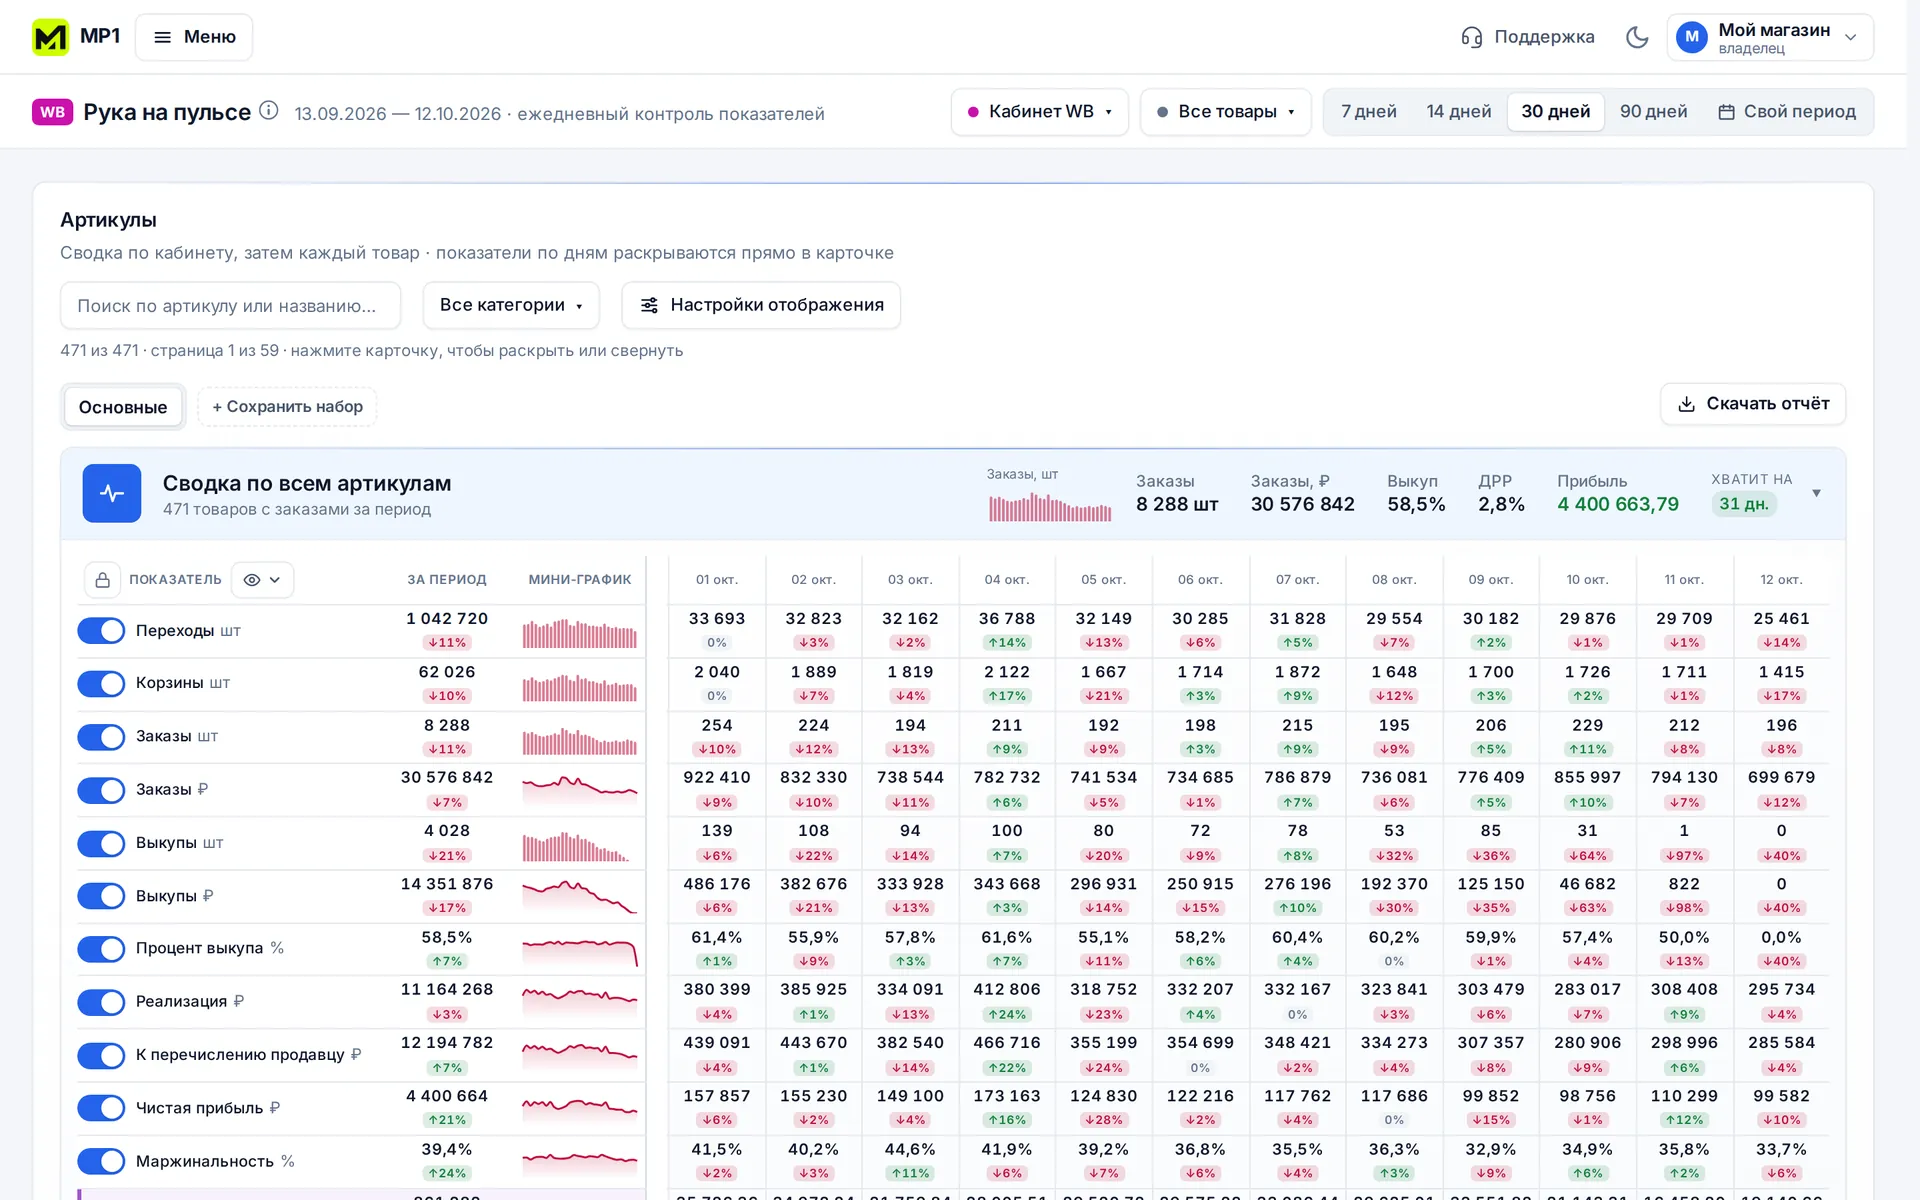Collapse the summary card arrow
Image resolution: width=1920 pixels, height=1200 pixels.
click(x=1816, y=493)
